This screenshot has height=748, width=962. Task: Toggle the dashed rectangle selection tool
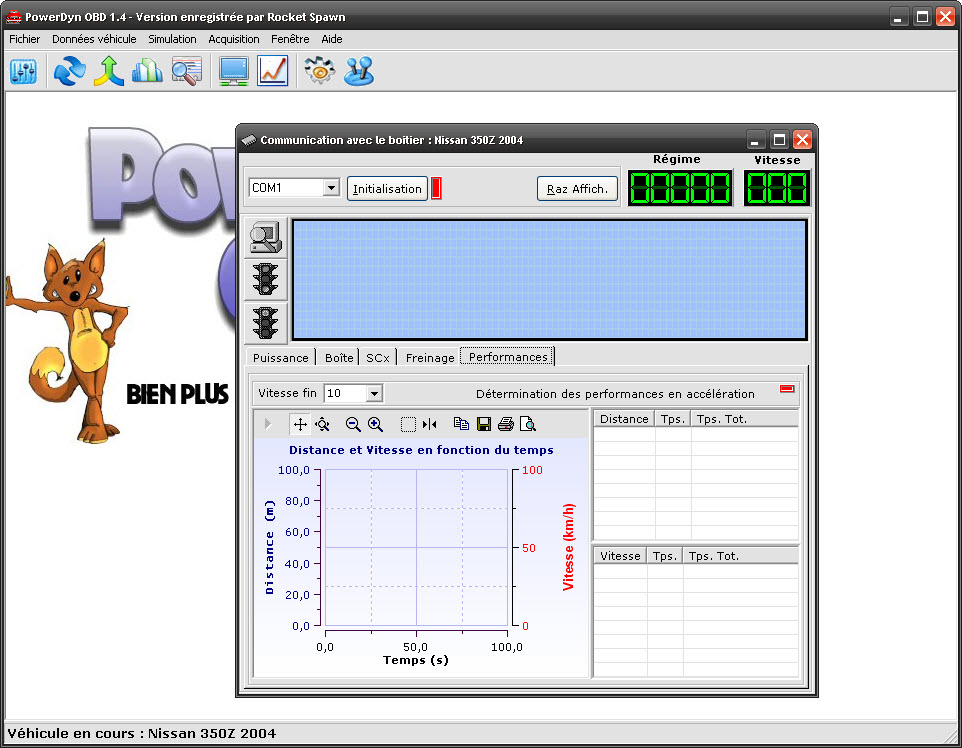[x=408, y=424]
